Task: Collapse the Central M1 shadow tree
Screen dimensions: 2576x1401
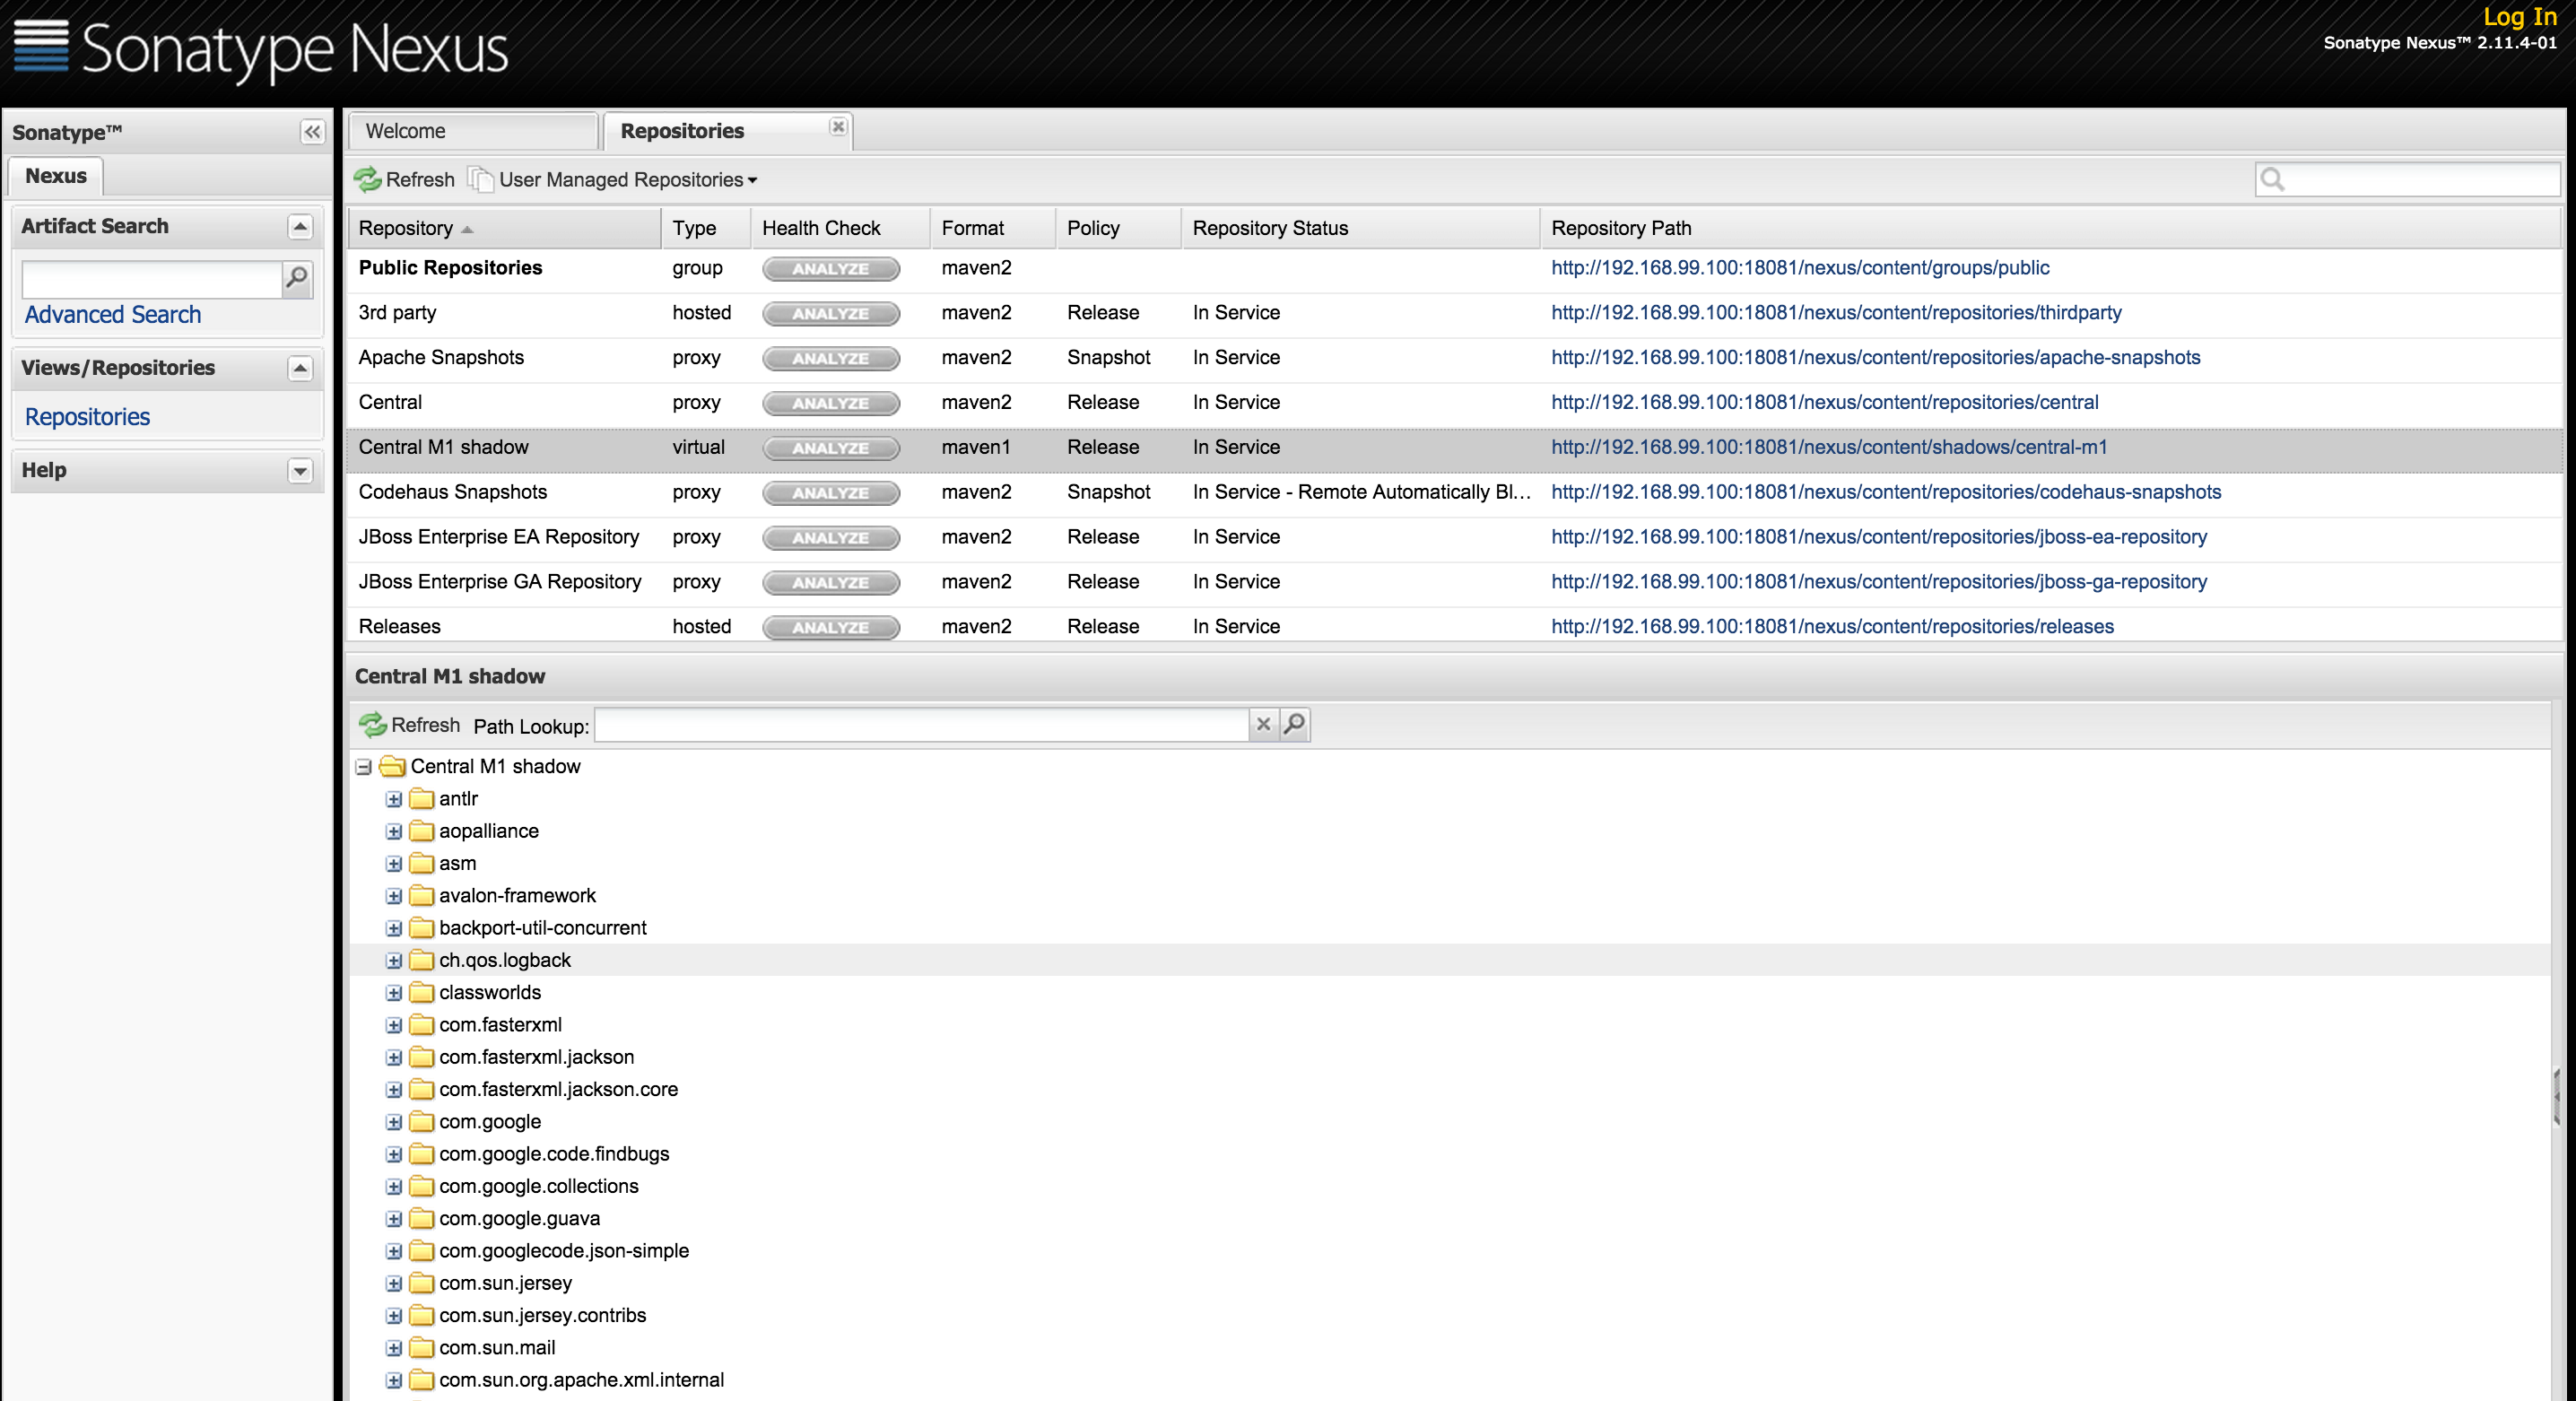Action: 366,766
